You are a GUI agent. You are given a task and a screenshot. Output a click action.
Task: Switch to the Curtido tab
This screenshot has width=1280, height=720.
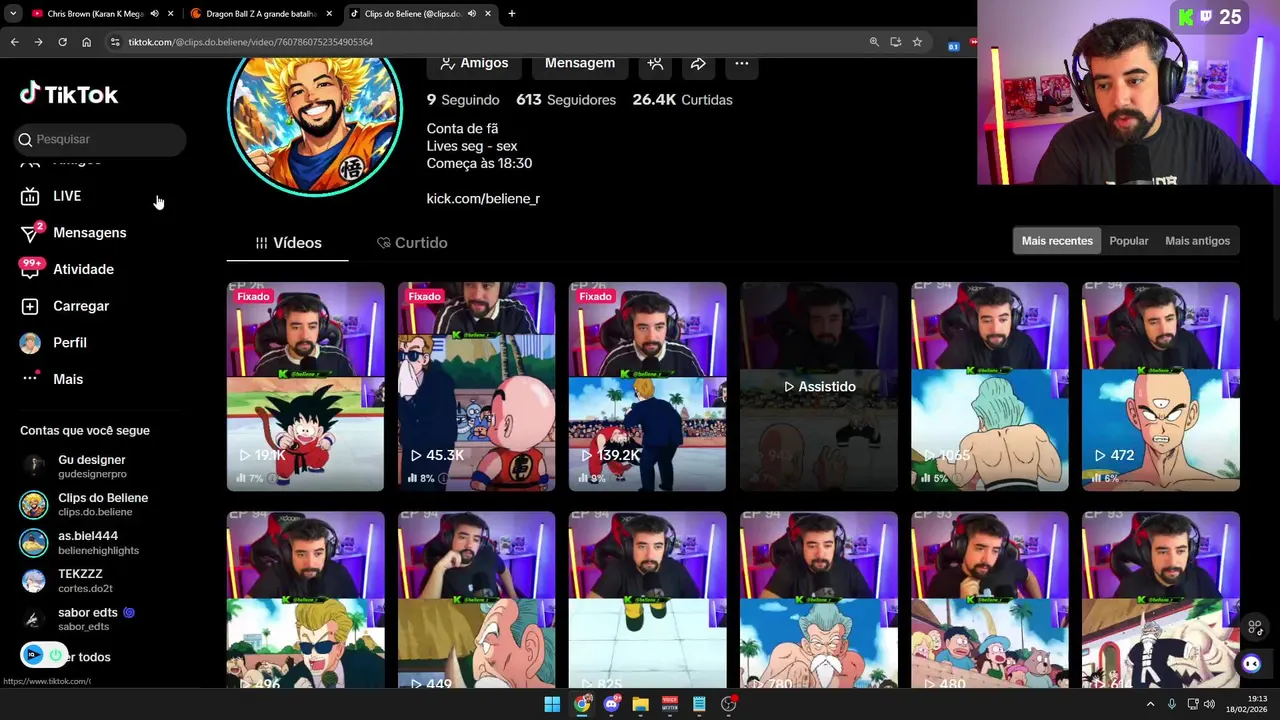[x=412, y=243]
